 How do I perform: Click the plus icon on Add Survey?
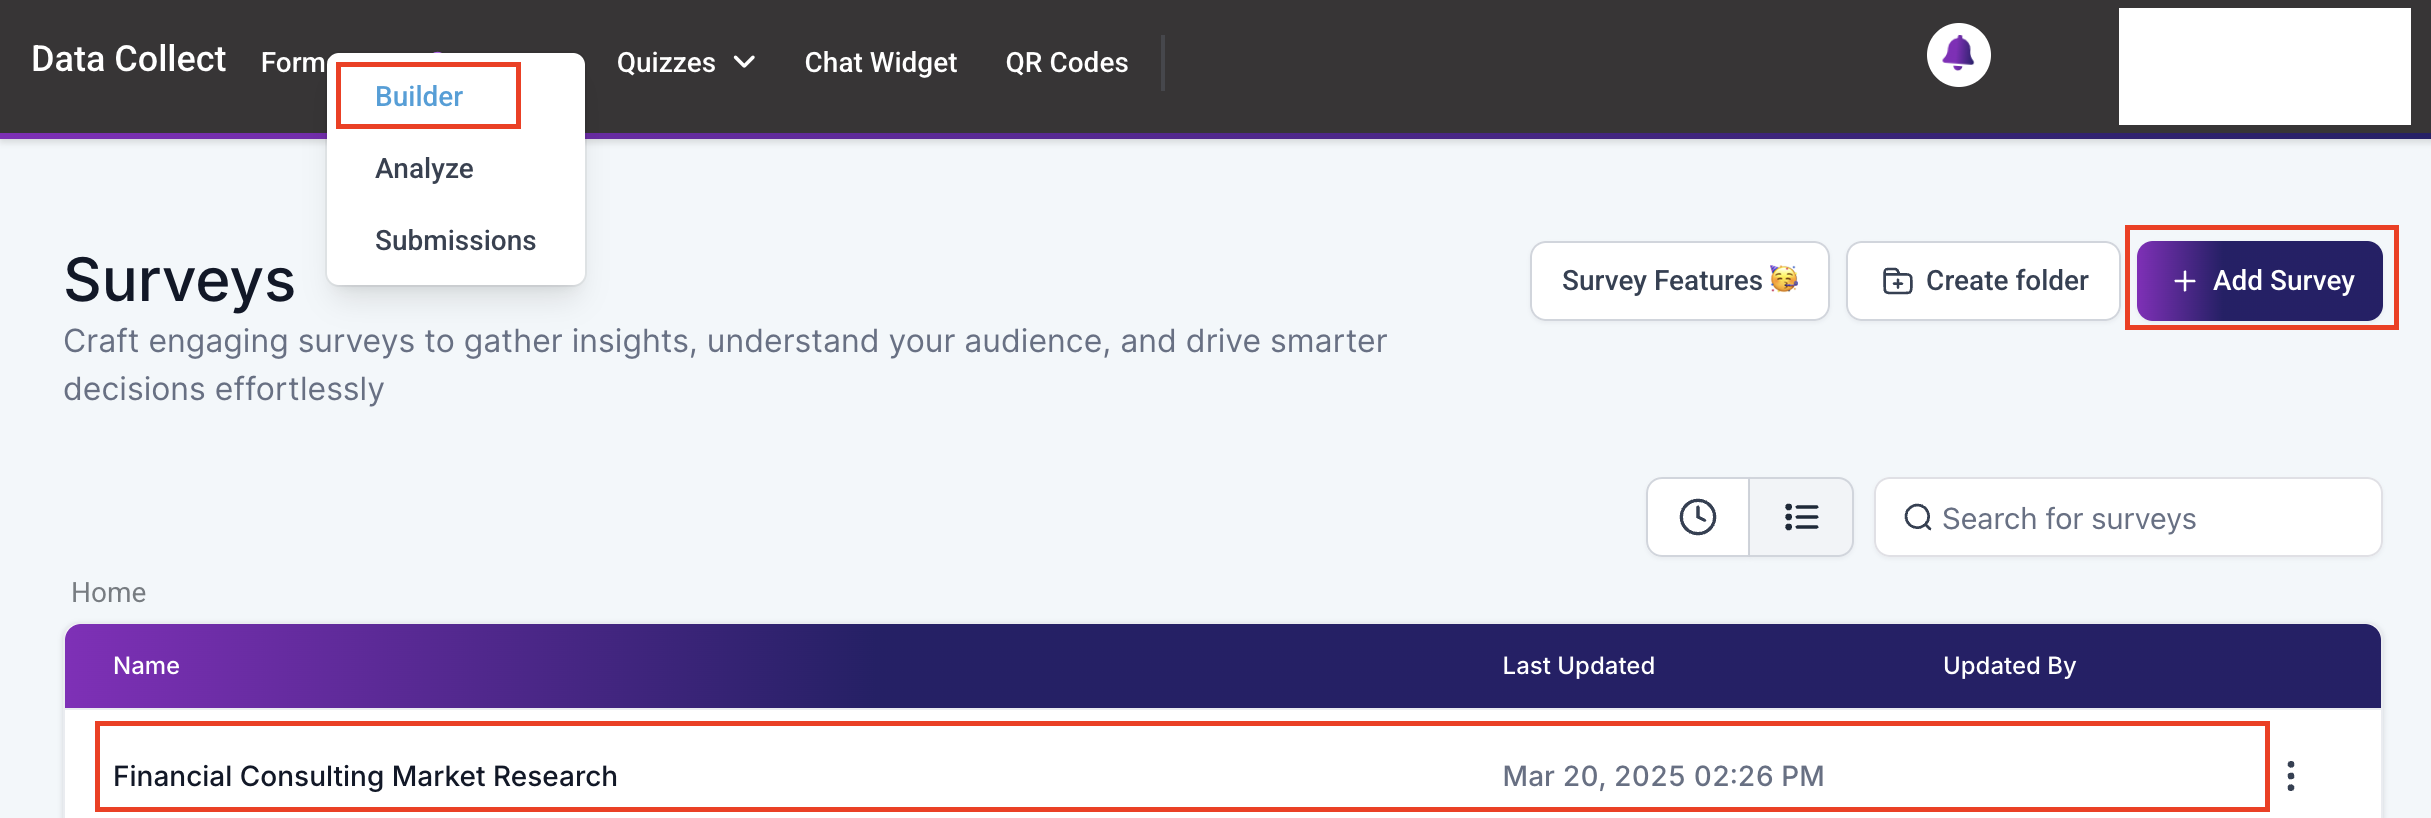tap(2185, 281)
